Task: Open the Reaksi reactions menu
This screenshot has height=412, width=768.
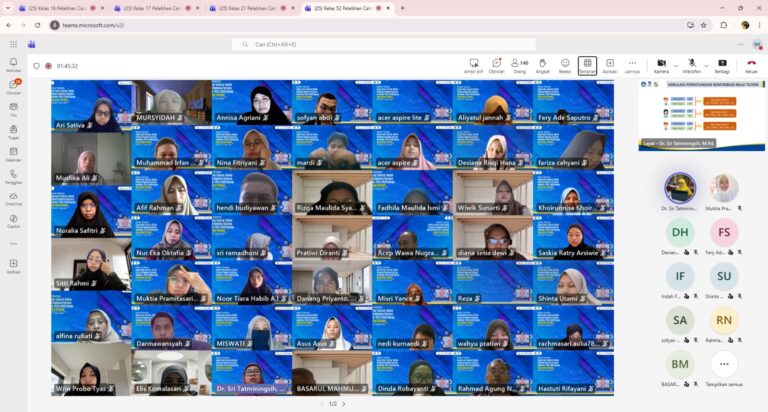Action: 565,65
